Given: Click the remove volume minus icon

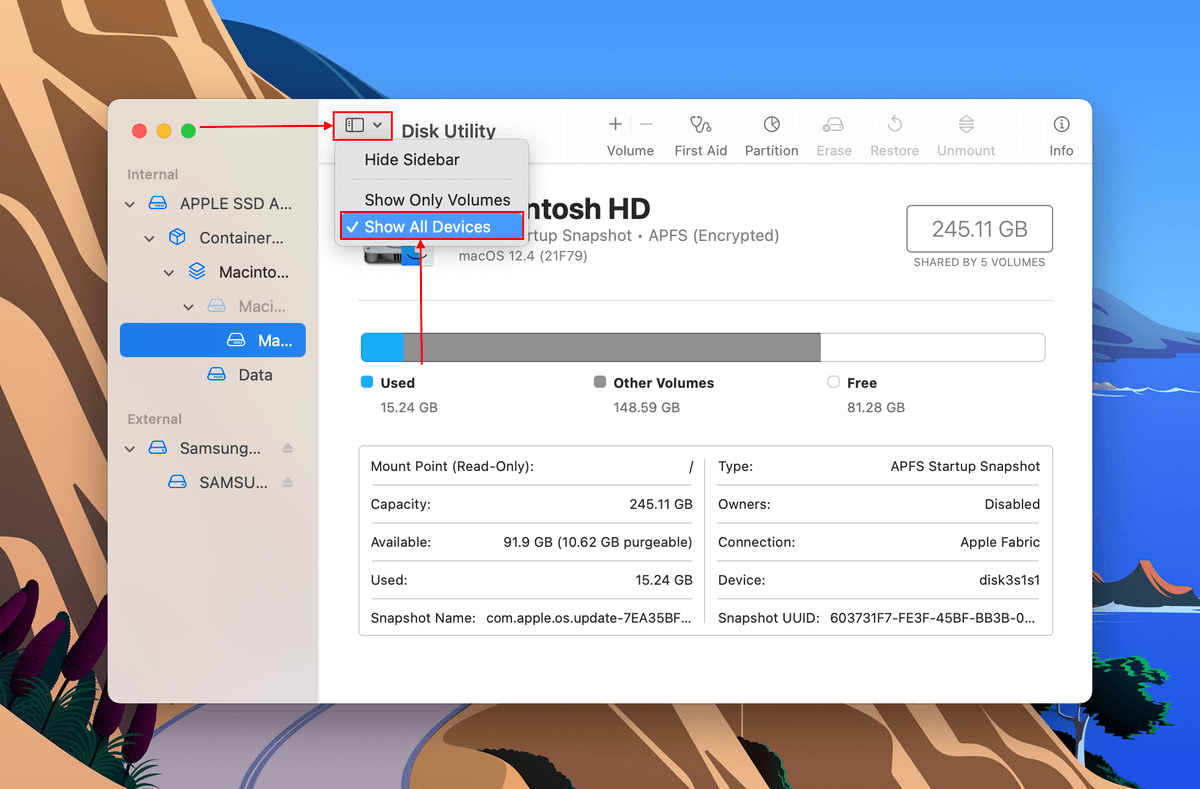Looking at the screenshot, I should click(x=646, y=124).
